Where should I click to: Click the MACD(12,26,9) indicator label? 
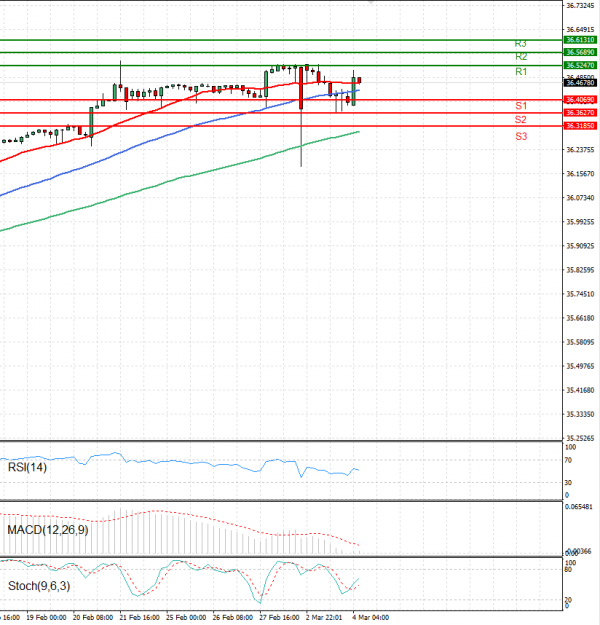pyautogui.click(x=48, y=530)
